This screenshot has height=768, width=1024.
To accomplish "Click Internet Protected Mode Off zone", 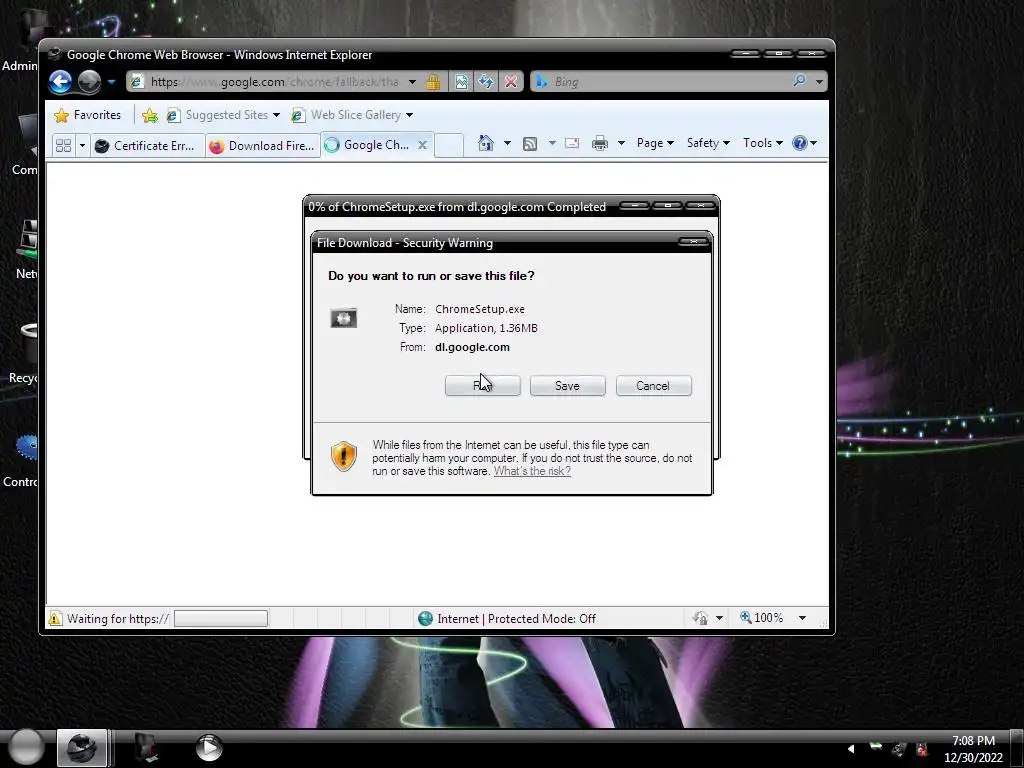I will point(516,618).
